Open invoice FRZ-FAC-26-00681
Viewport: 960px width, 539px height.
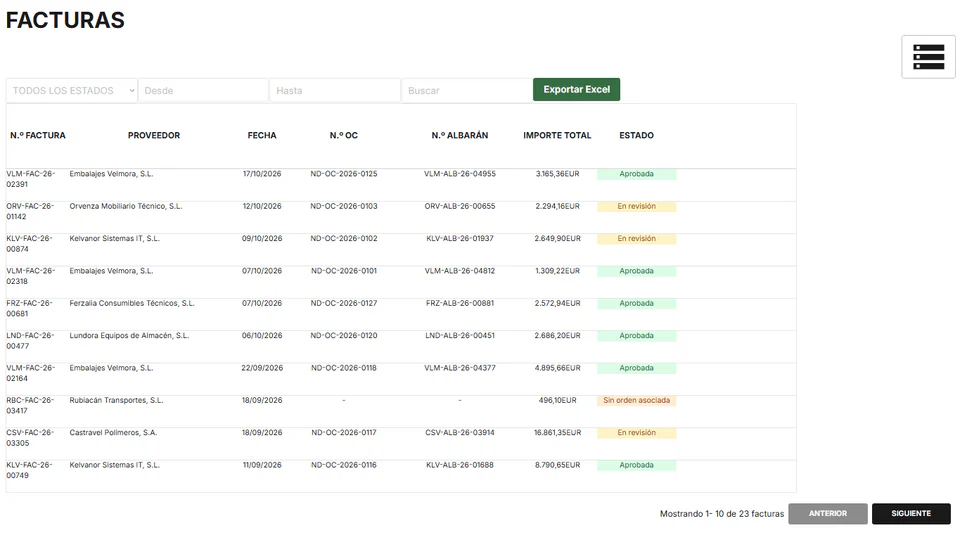click(29, 309)
